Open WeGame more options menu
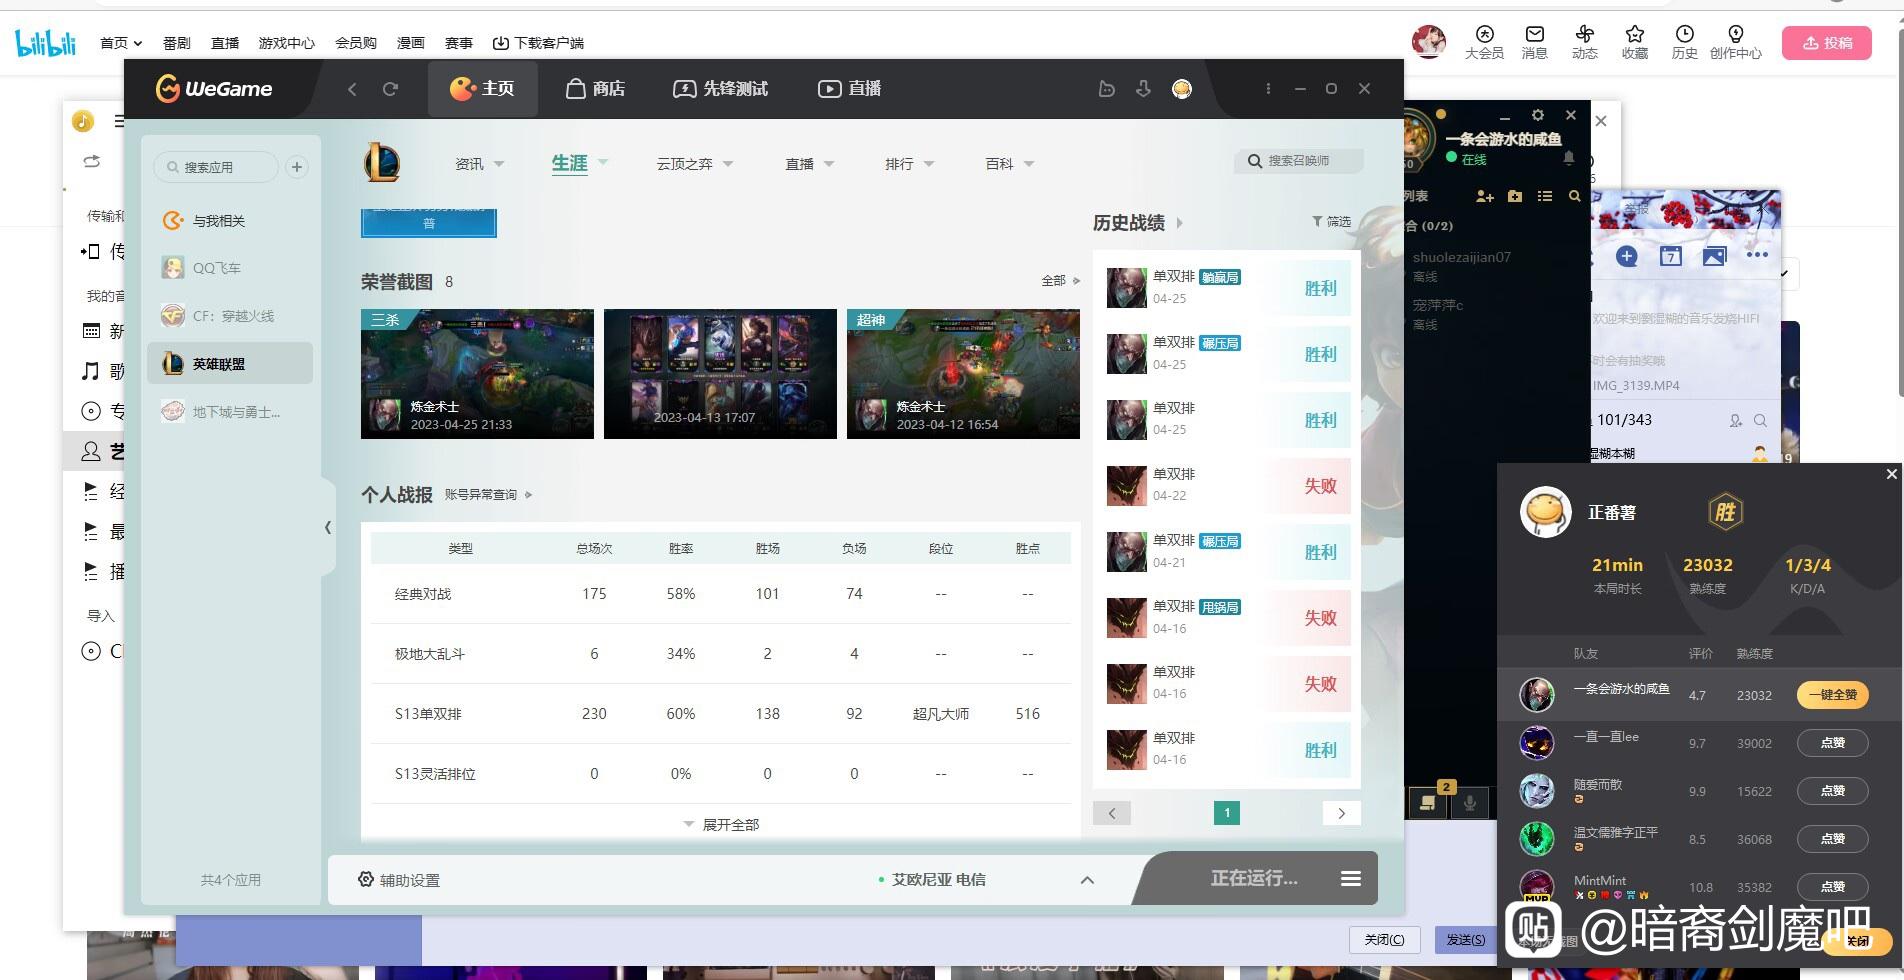 click(1268, 89)
